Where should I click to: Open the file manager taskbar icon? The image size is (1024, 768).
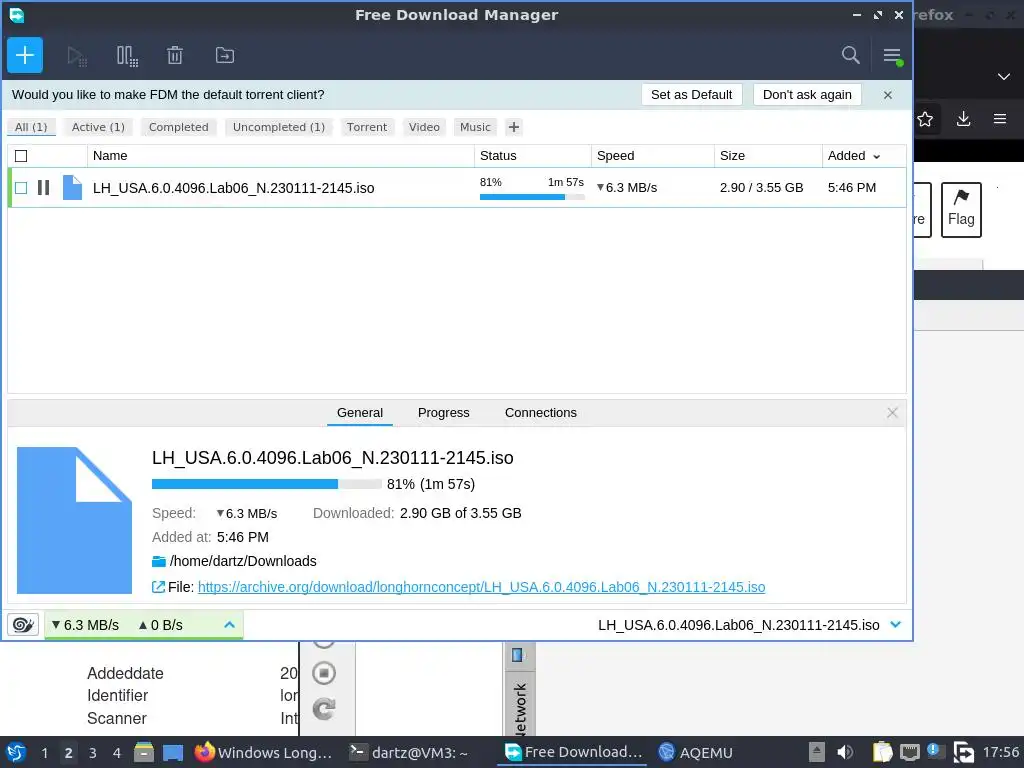coord(144,752)
